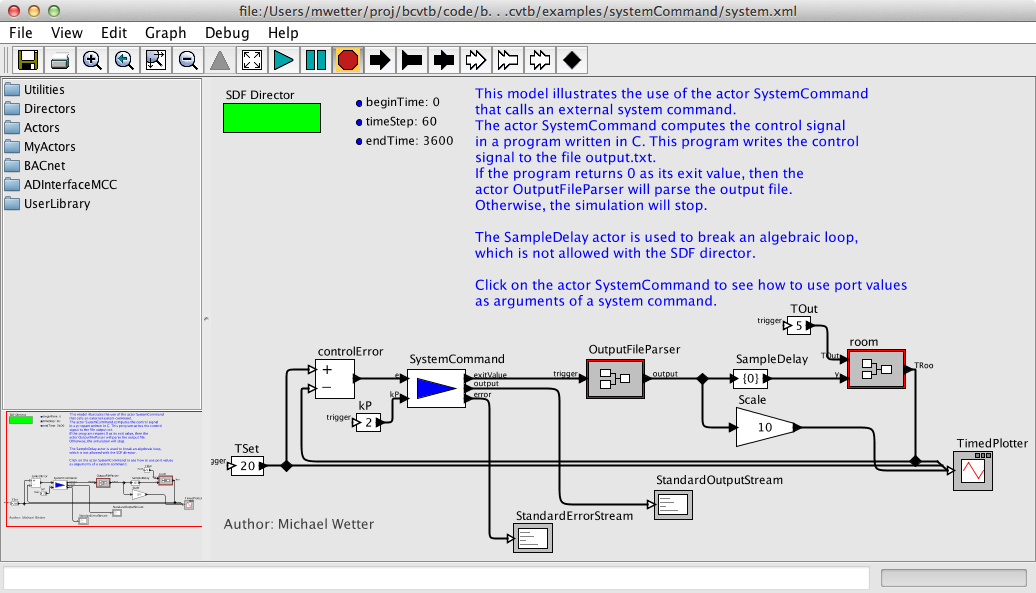Open the TimedPlotter actor icon

pos(975,470)
